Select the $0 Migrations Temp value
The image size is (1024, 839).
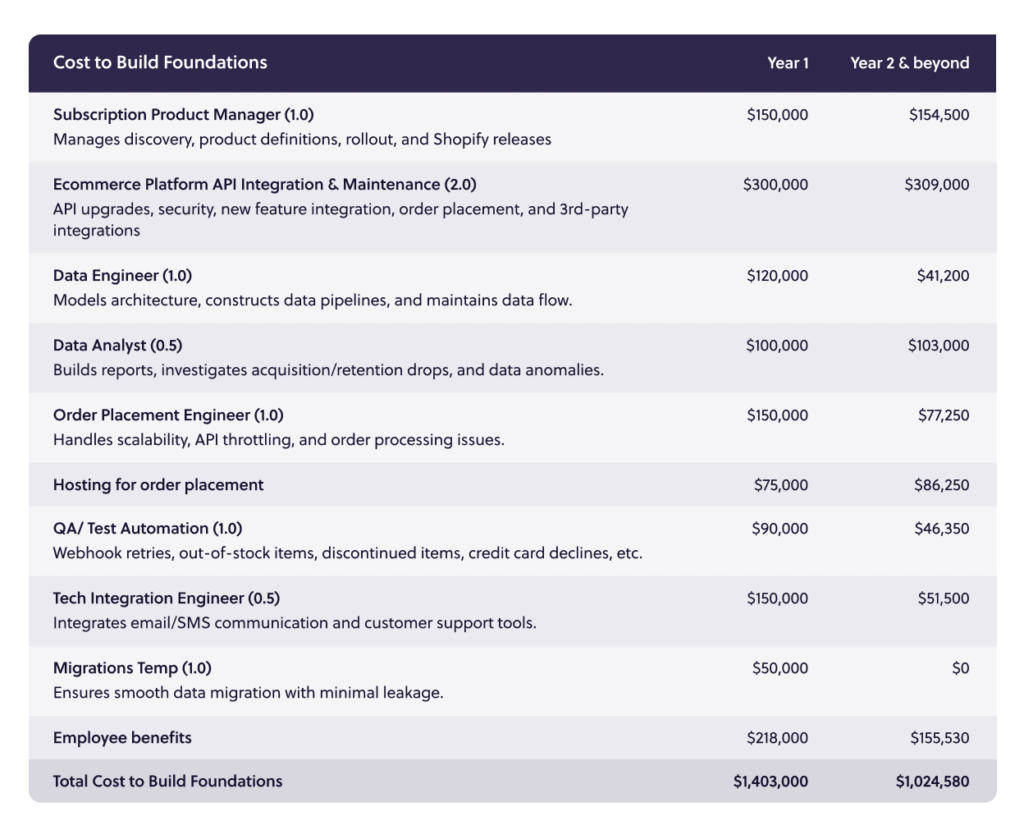961,667
